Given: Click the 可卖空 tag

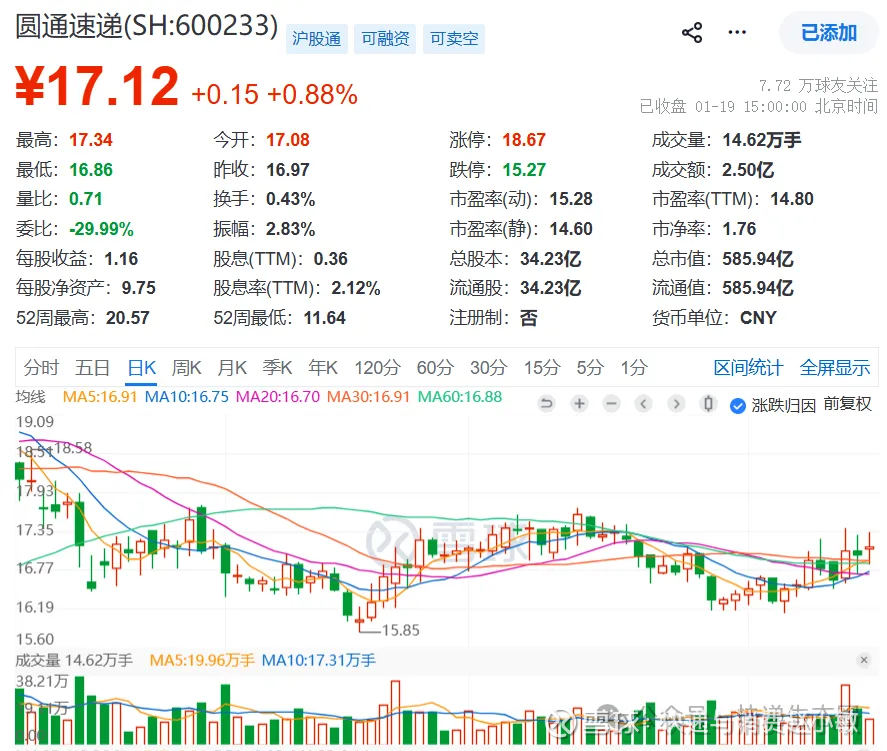Looking at the screenshot, I should point(454,38).
